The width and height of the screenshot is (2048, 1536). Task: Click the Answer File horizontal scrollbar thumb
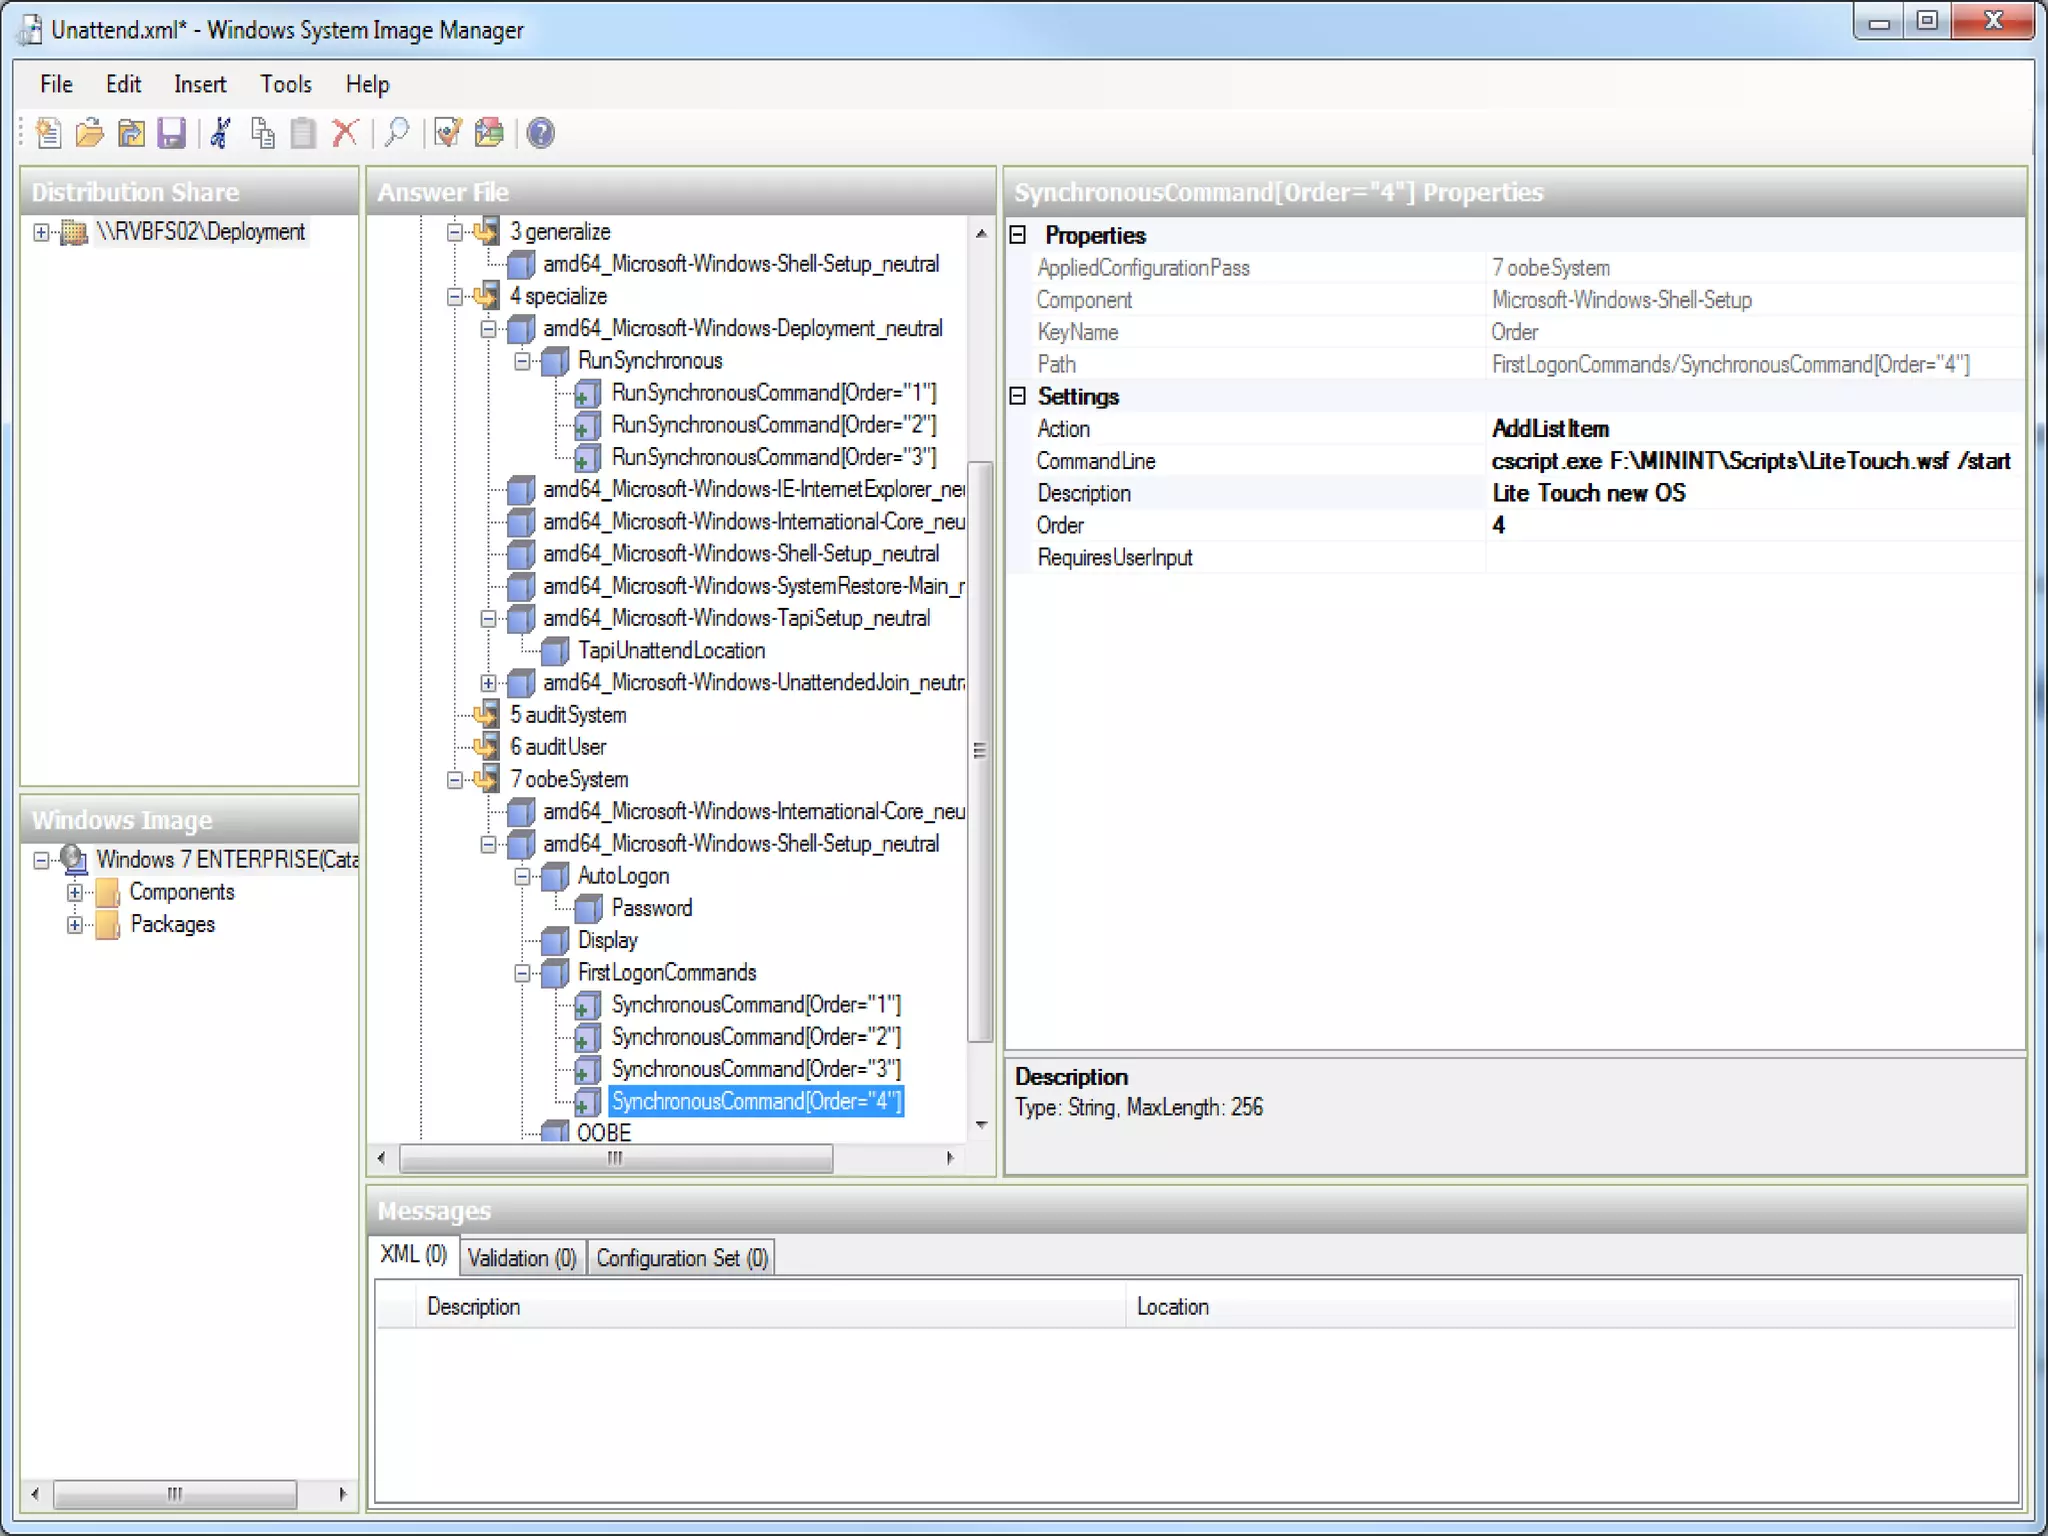pos(616,1158)
